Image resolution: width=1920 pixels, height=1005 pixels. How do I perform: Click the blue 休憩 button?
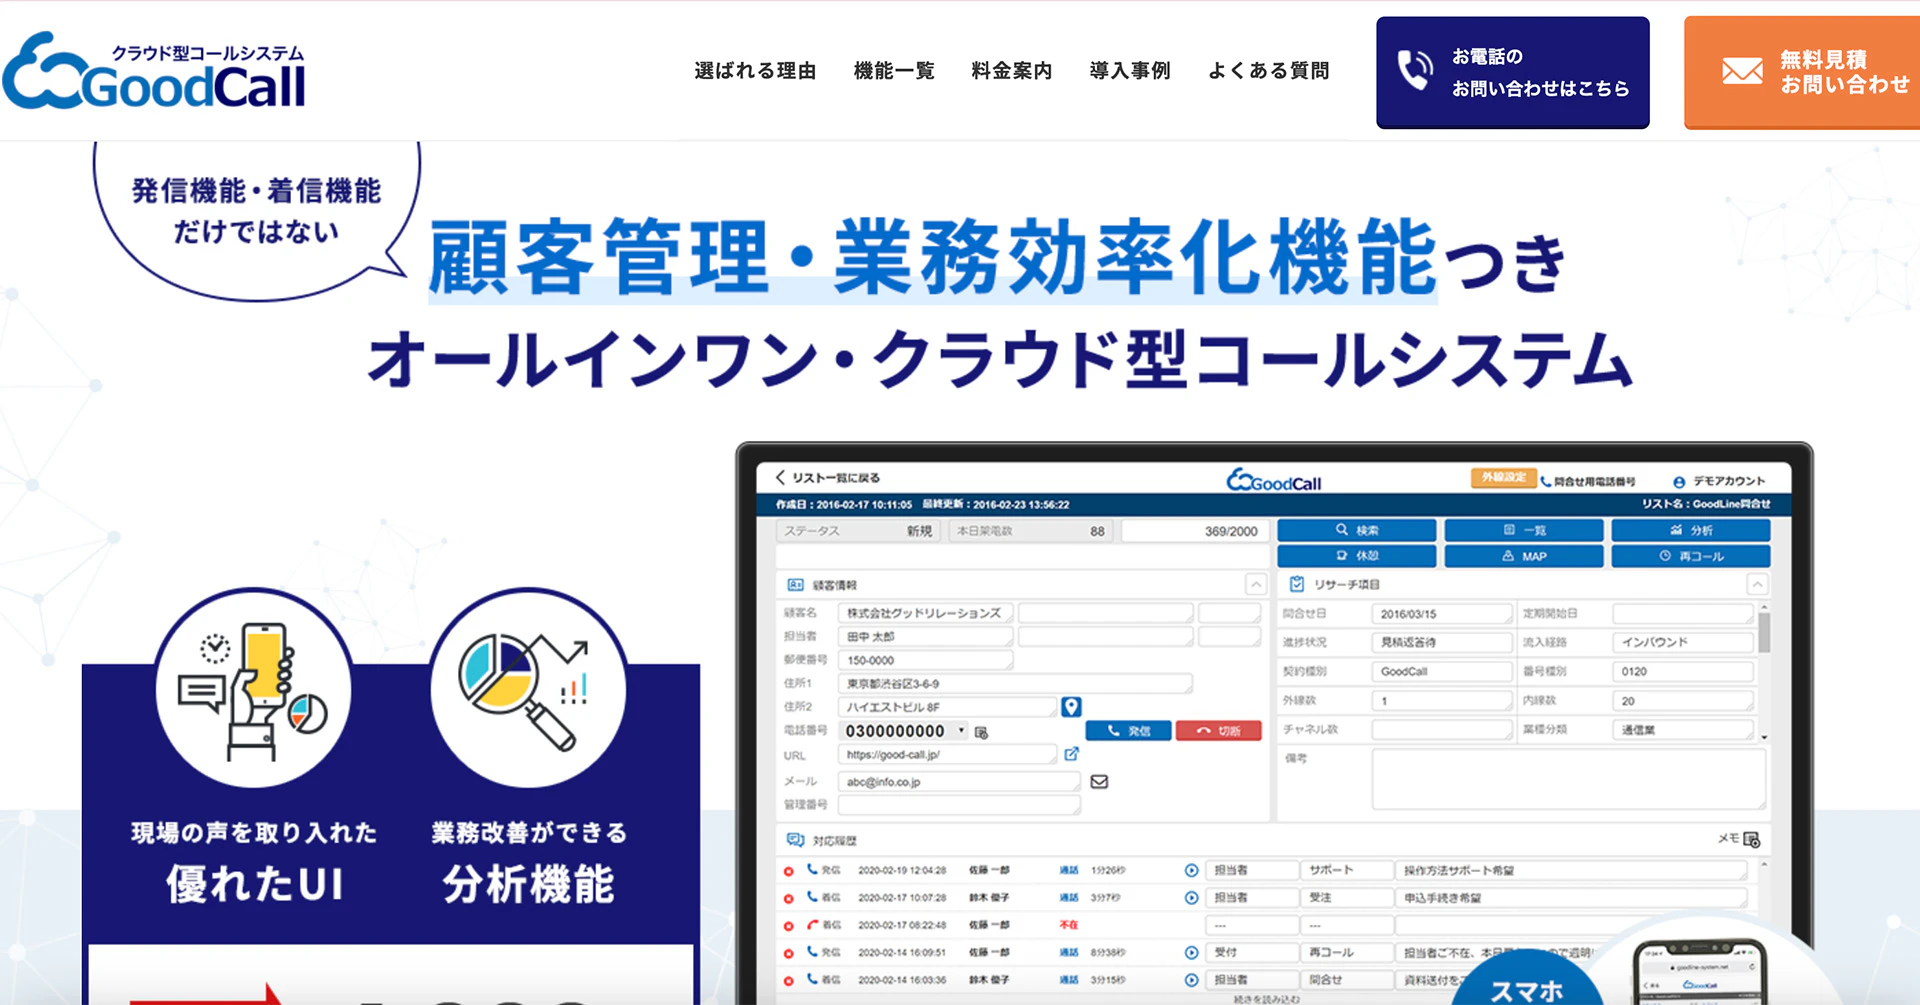click(1357, 556)
